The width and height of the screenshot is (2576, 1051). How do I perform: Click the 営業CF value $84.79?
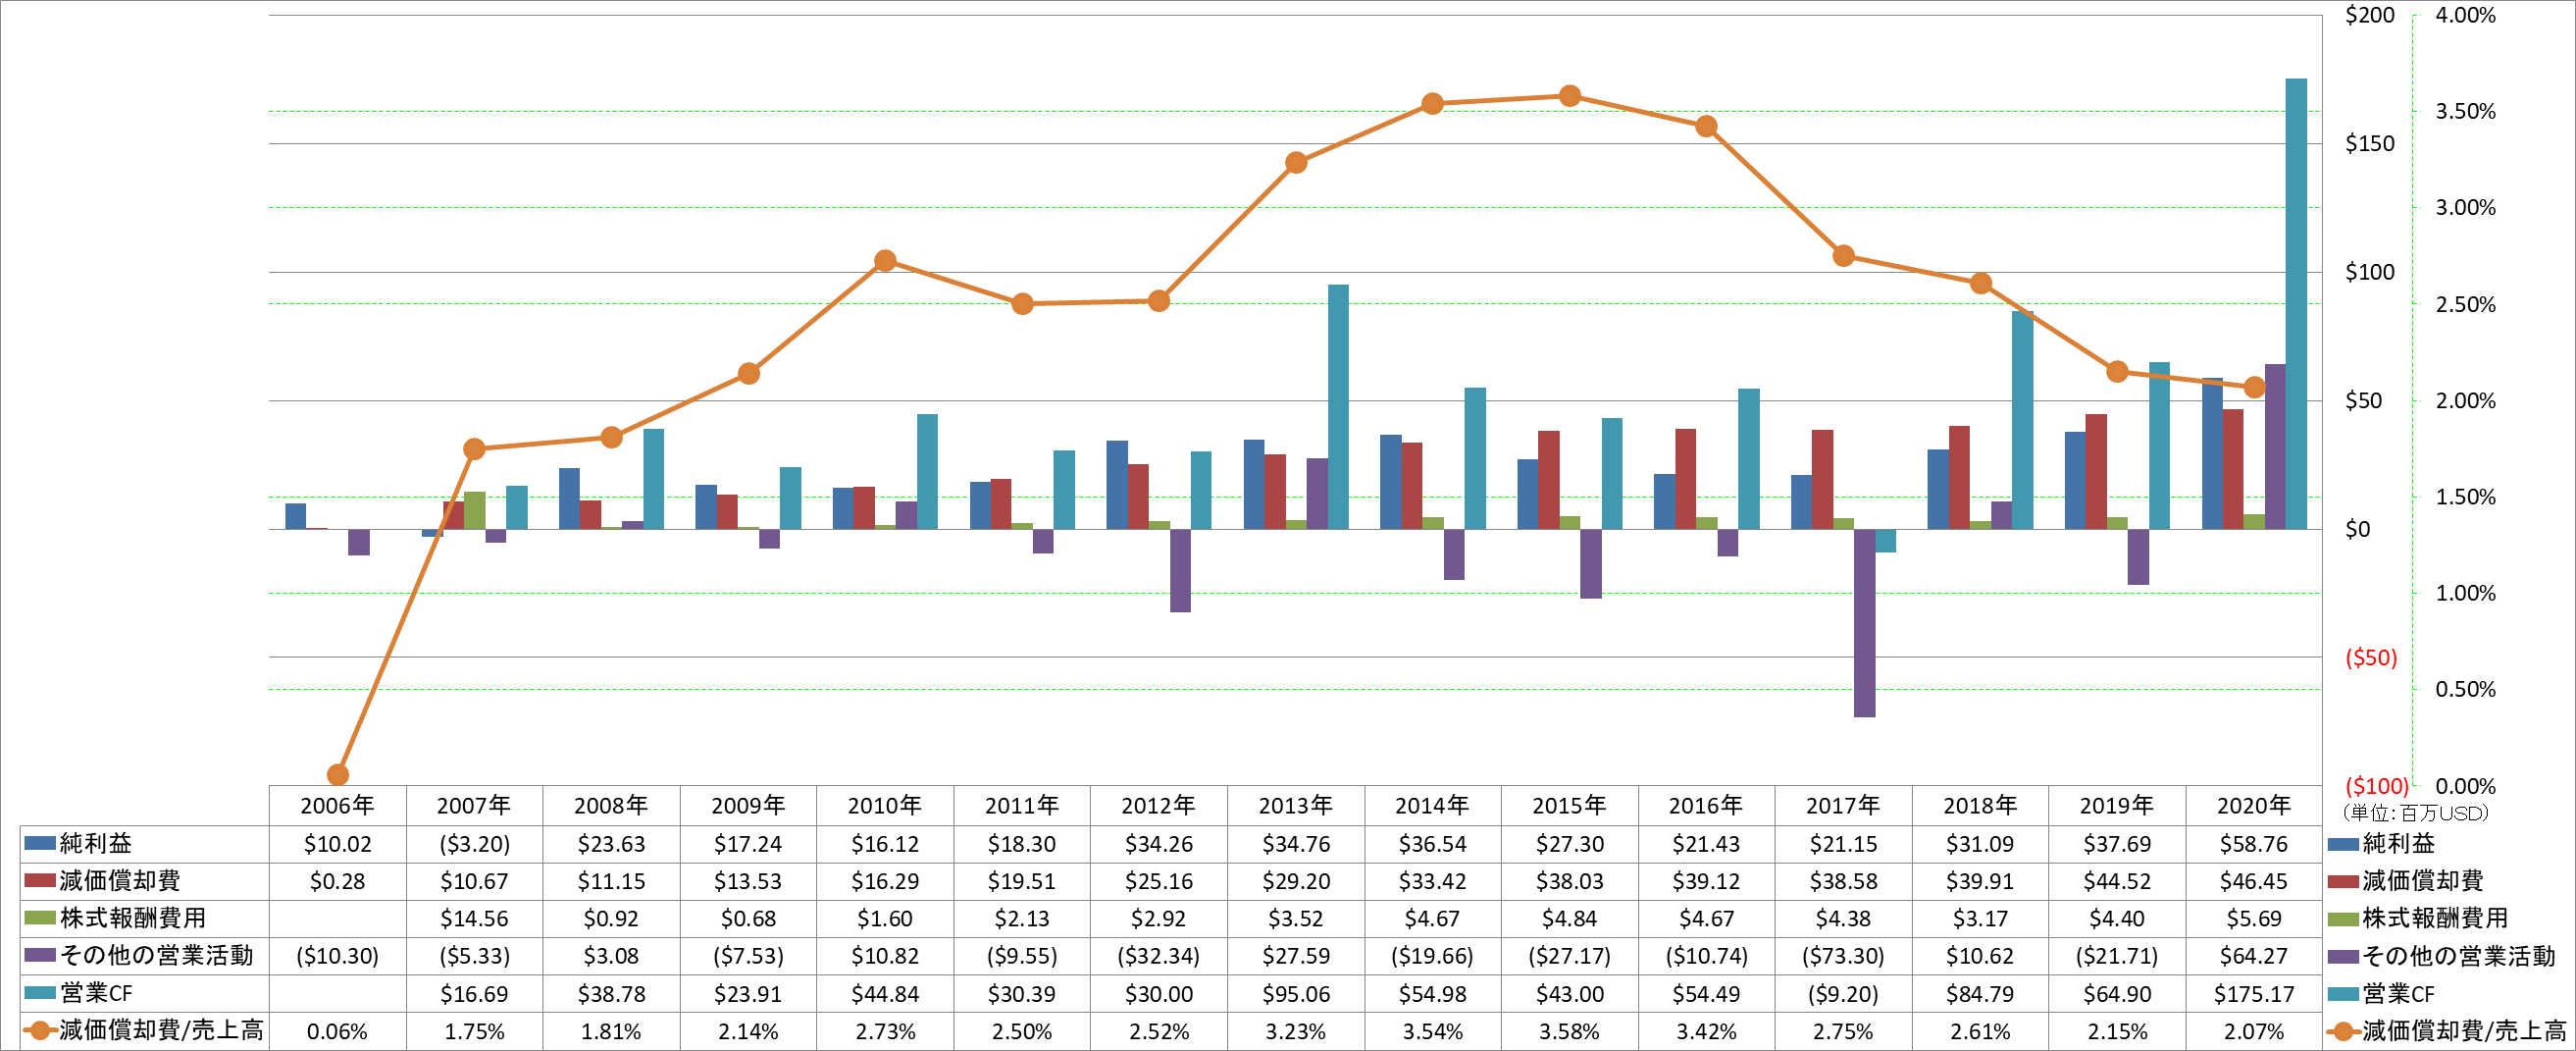pos(1980,994)
